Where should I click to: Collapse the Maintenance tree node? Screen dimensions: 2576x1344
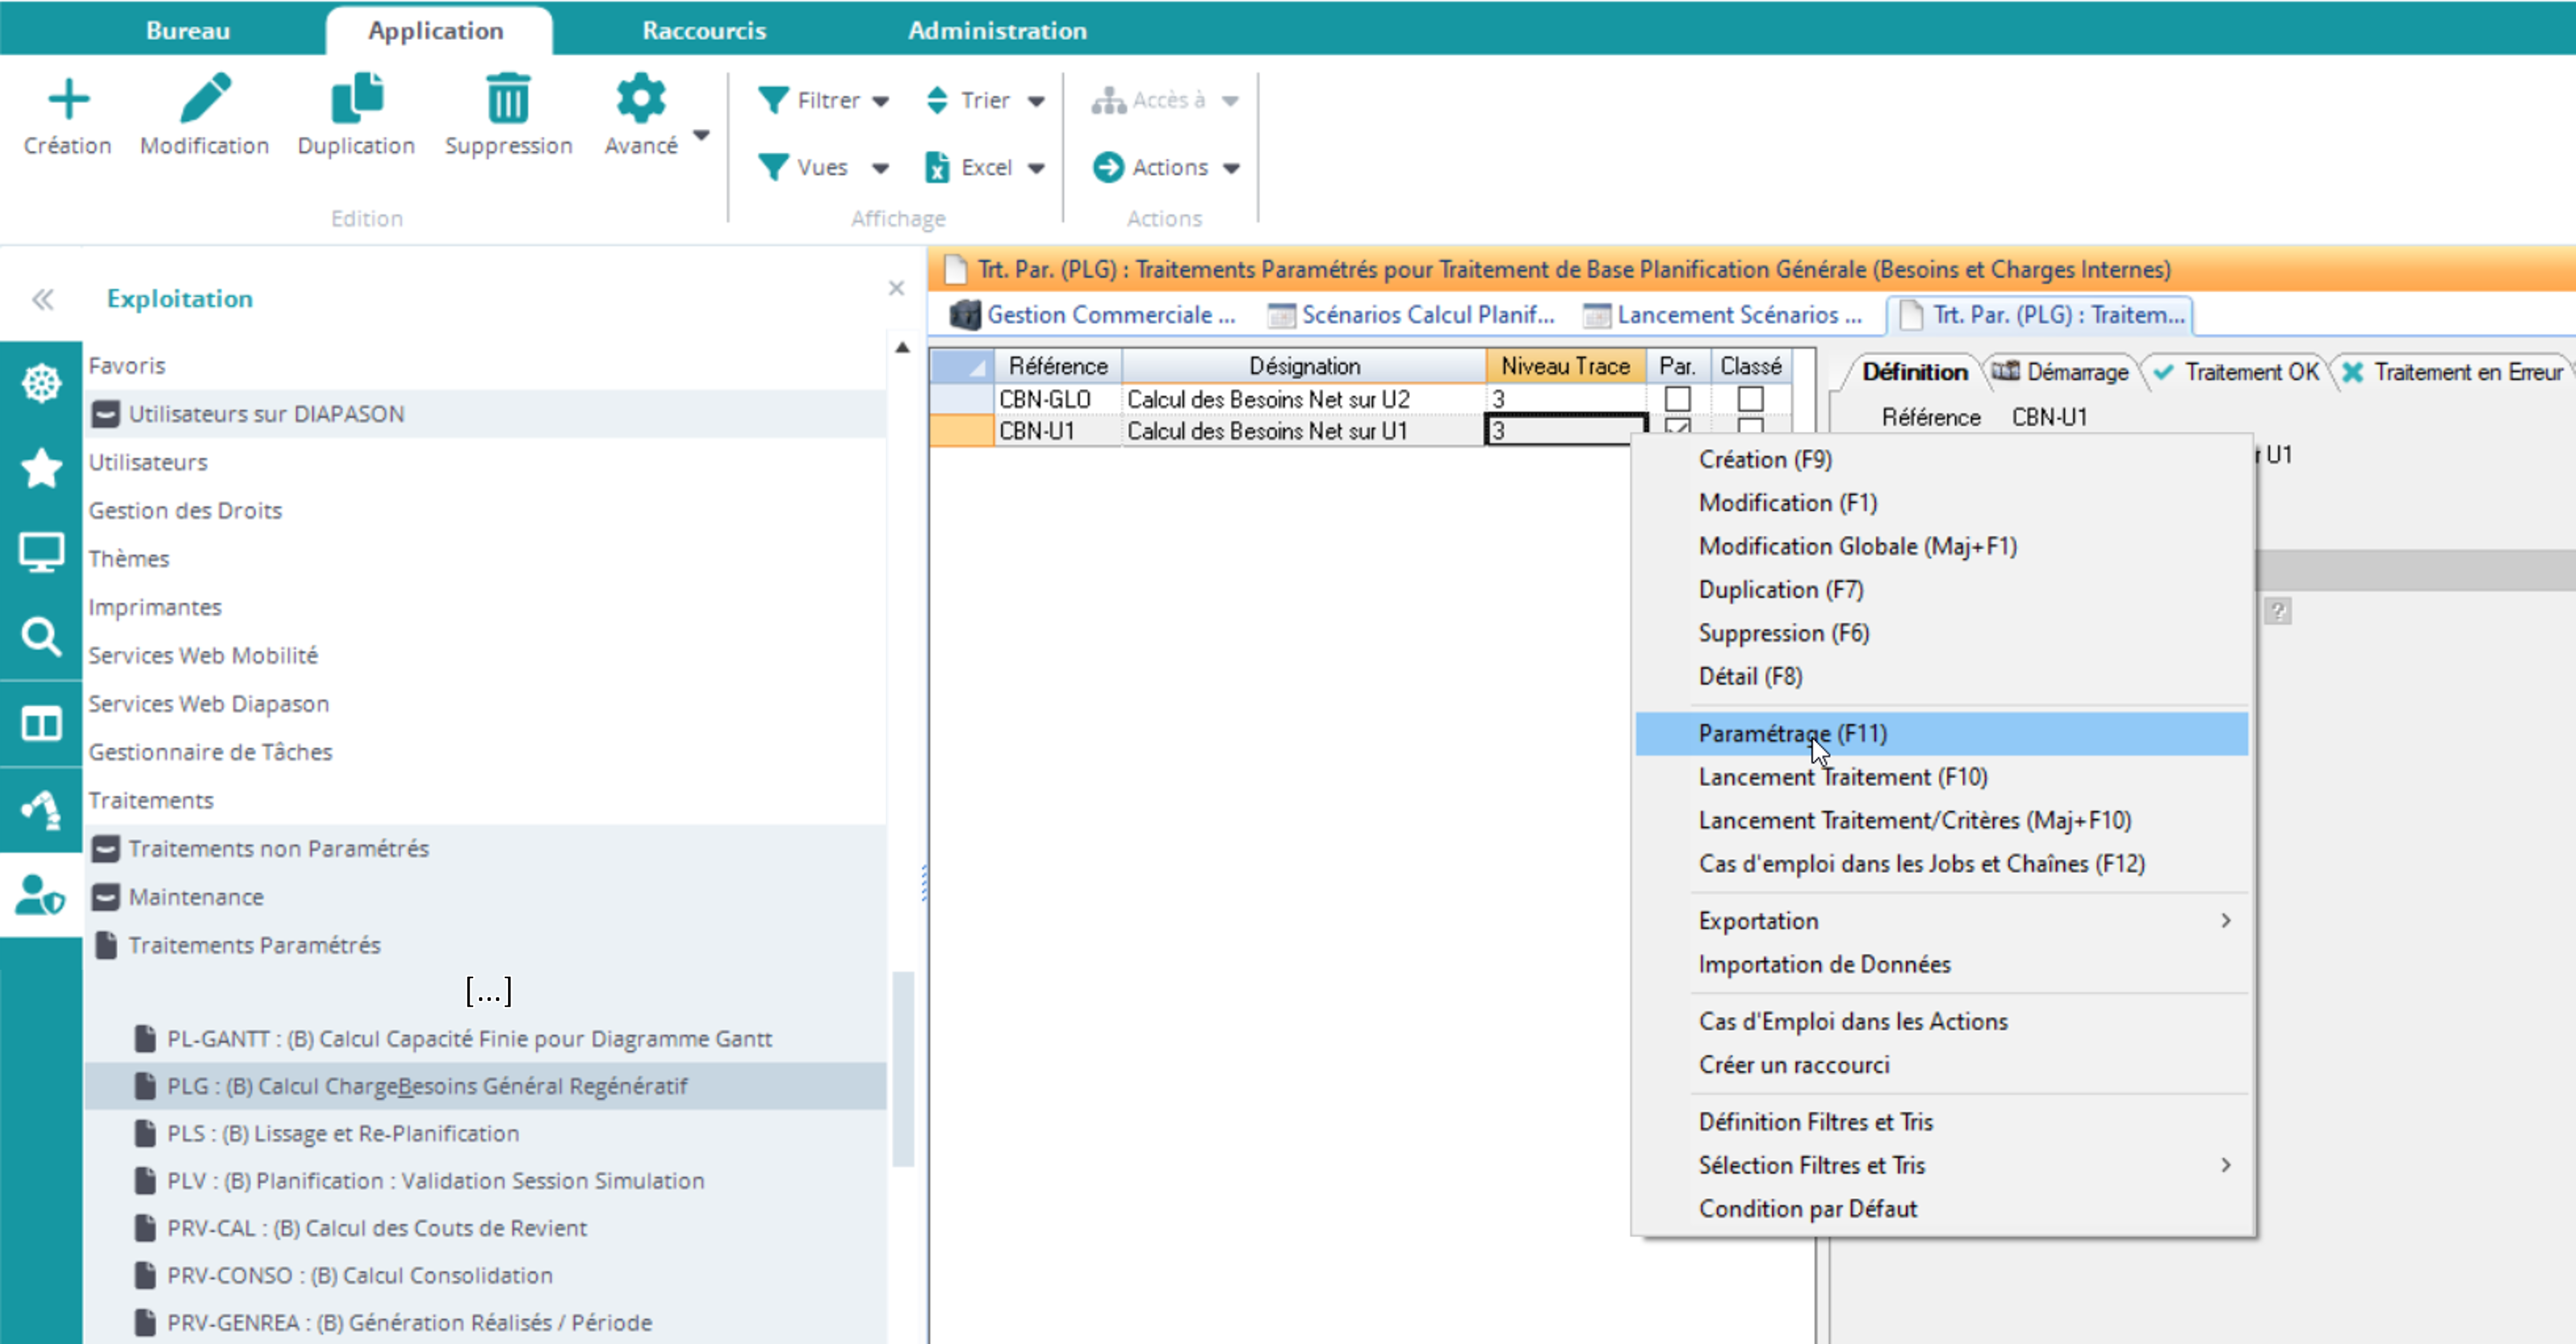105,897
